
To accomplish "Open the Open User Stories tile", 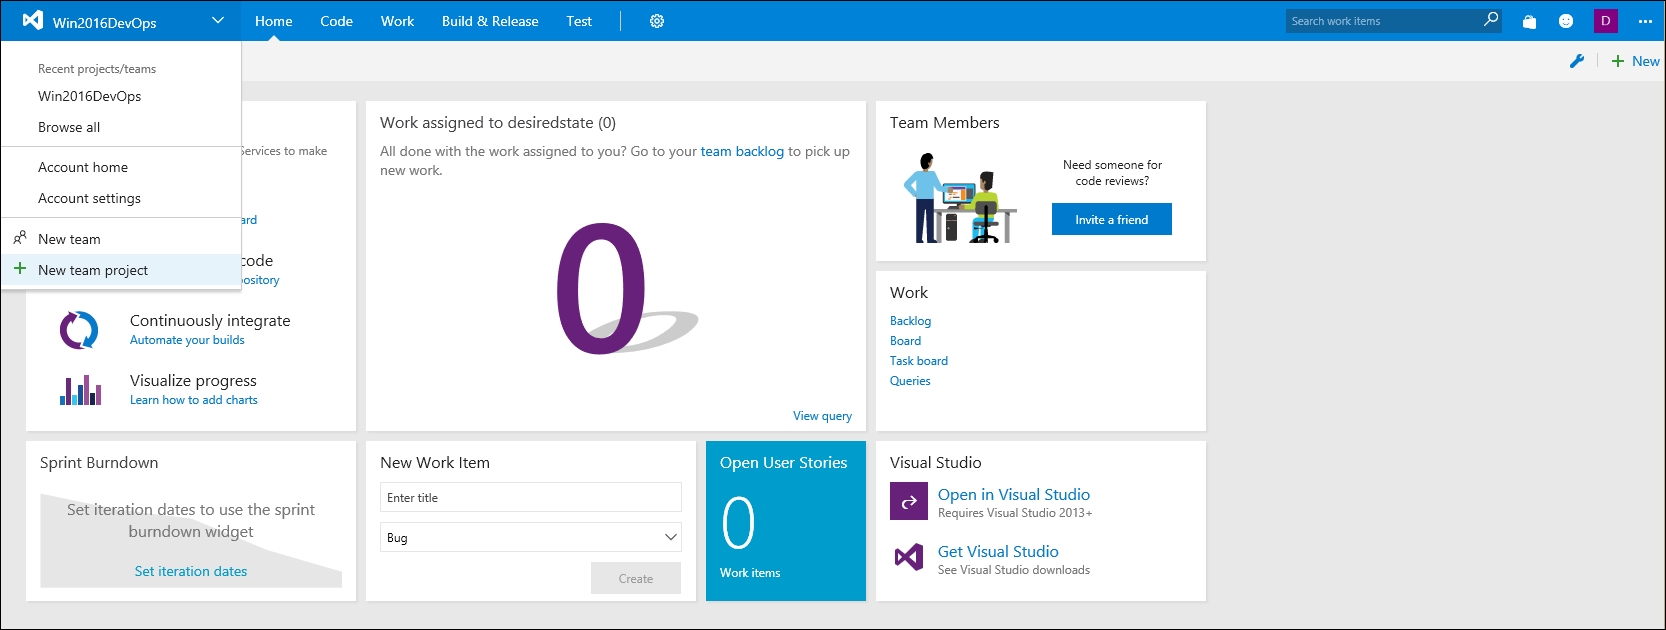I will click(x=786, y=521).
